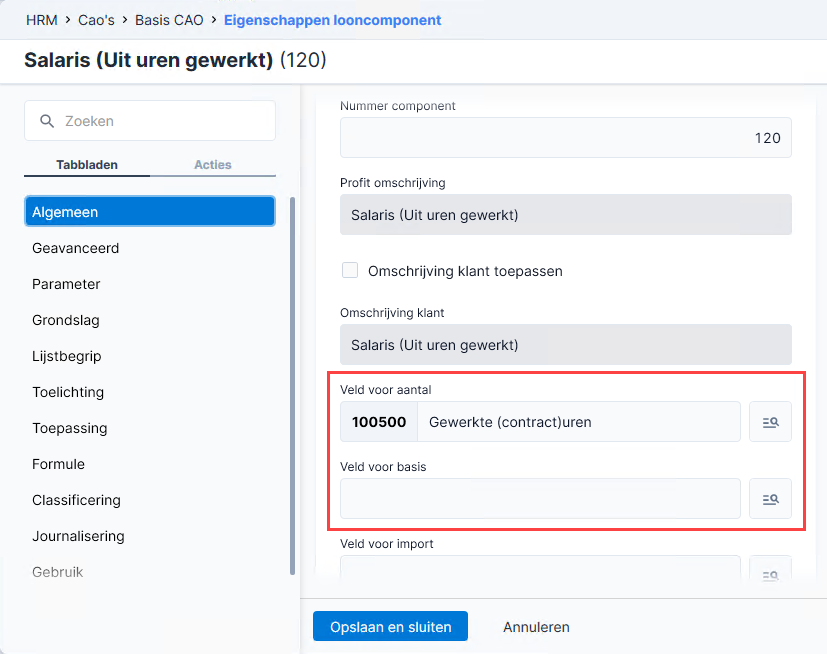Click the sidebar vertical scrollbar
The height and width of the screenshot is (654, 827).
[x=292, y=386]
